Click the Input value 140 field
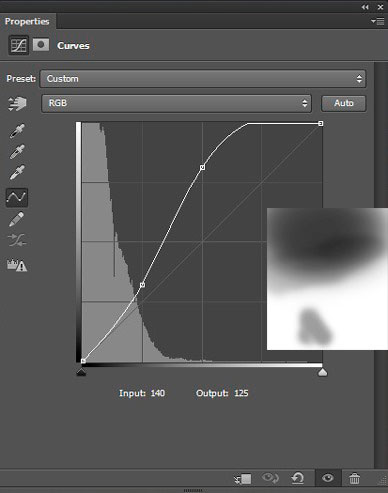 tap(158, 393)
